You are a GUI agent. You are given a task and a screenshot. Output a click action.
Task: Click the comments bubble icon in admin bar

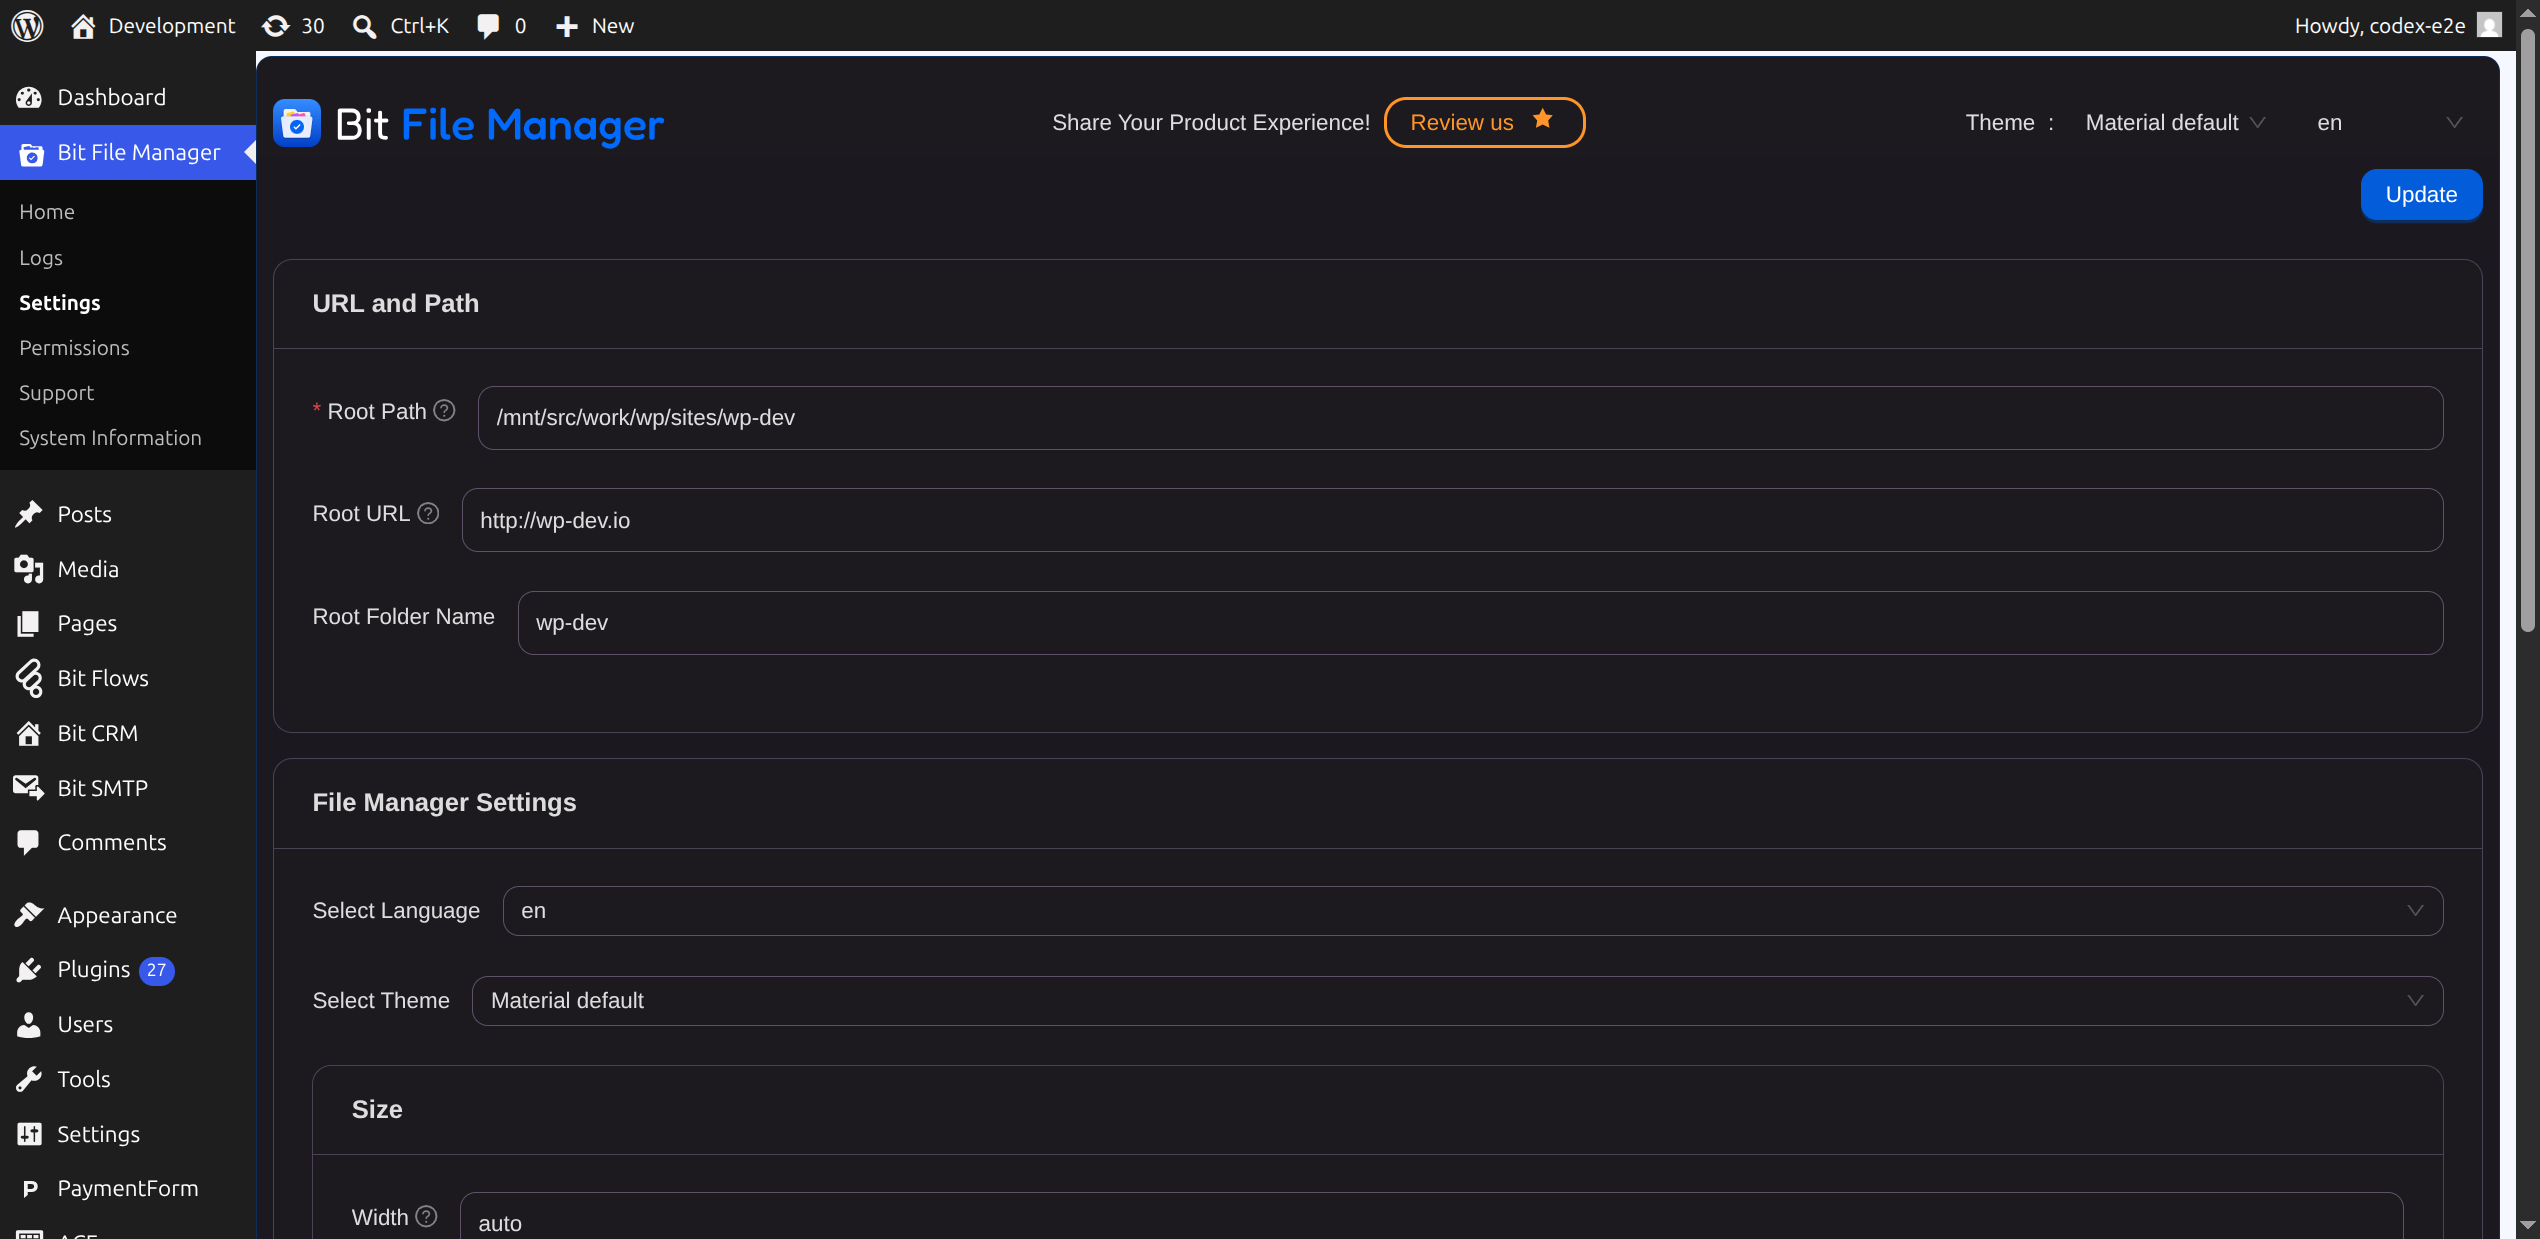pos(488,26)
